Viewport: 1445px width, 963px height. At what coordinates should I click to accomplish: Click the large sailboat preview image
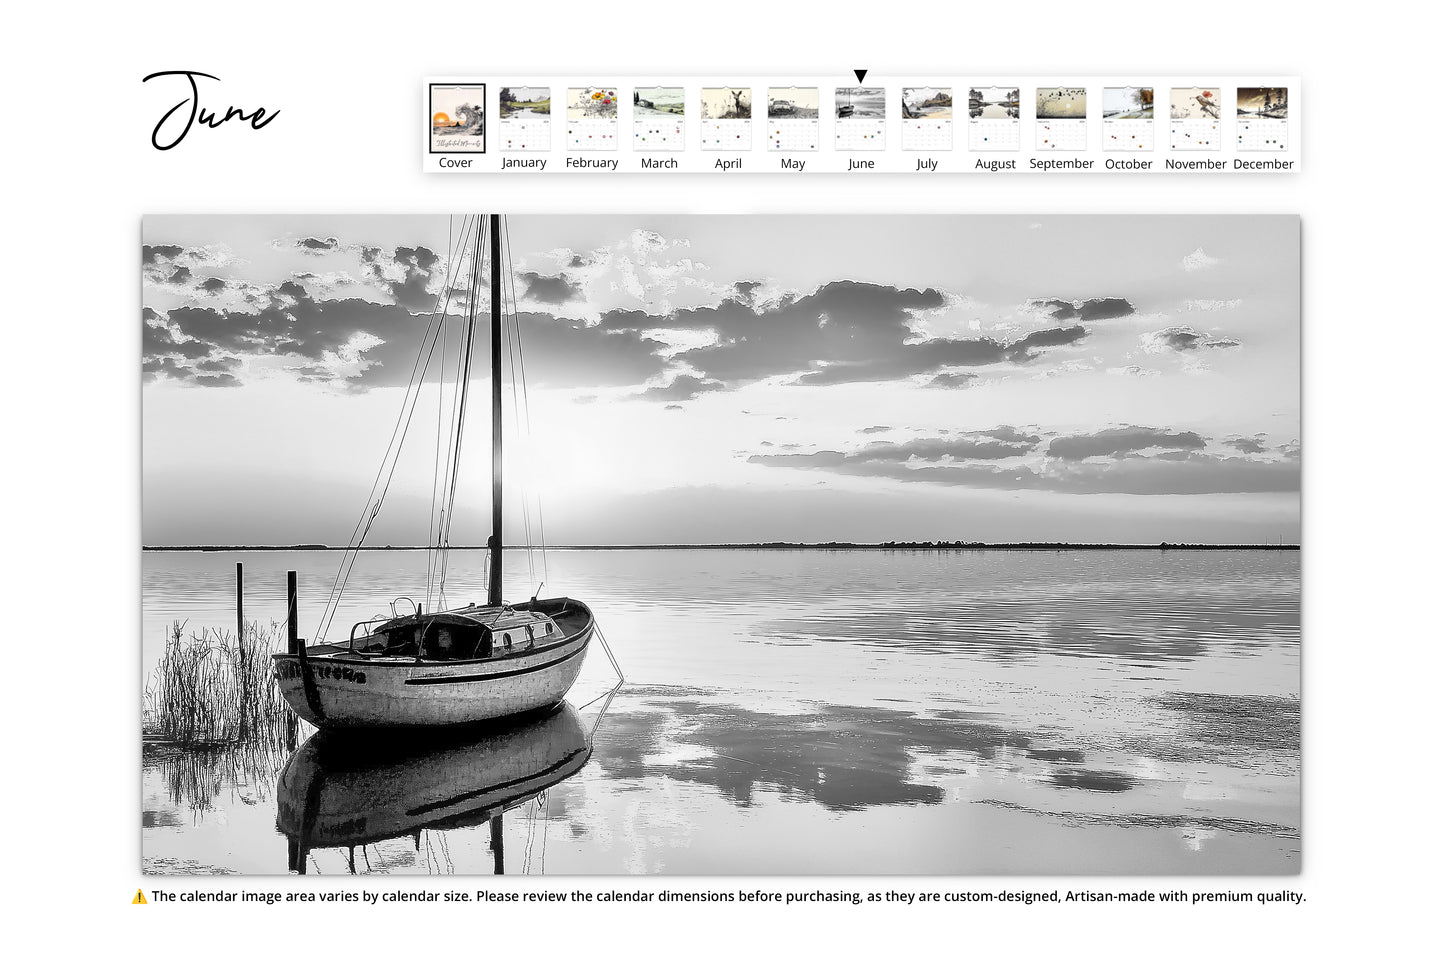tap(721, 545)
